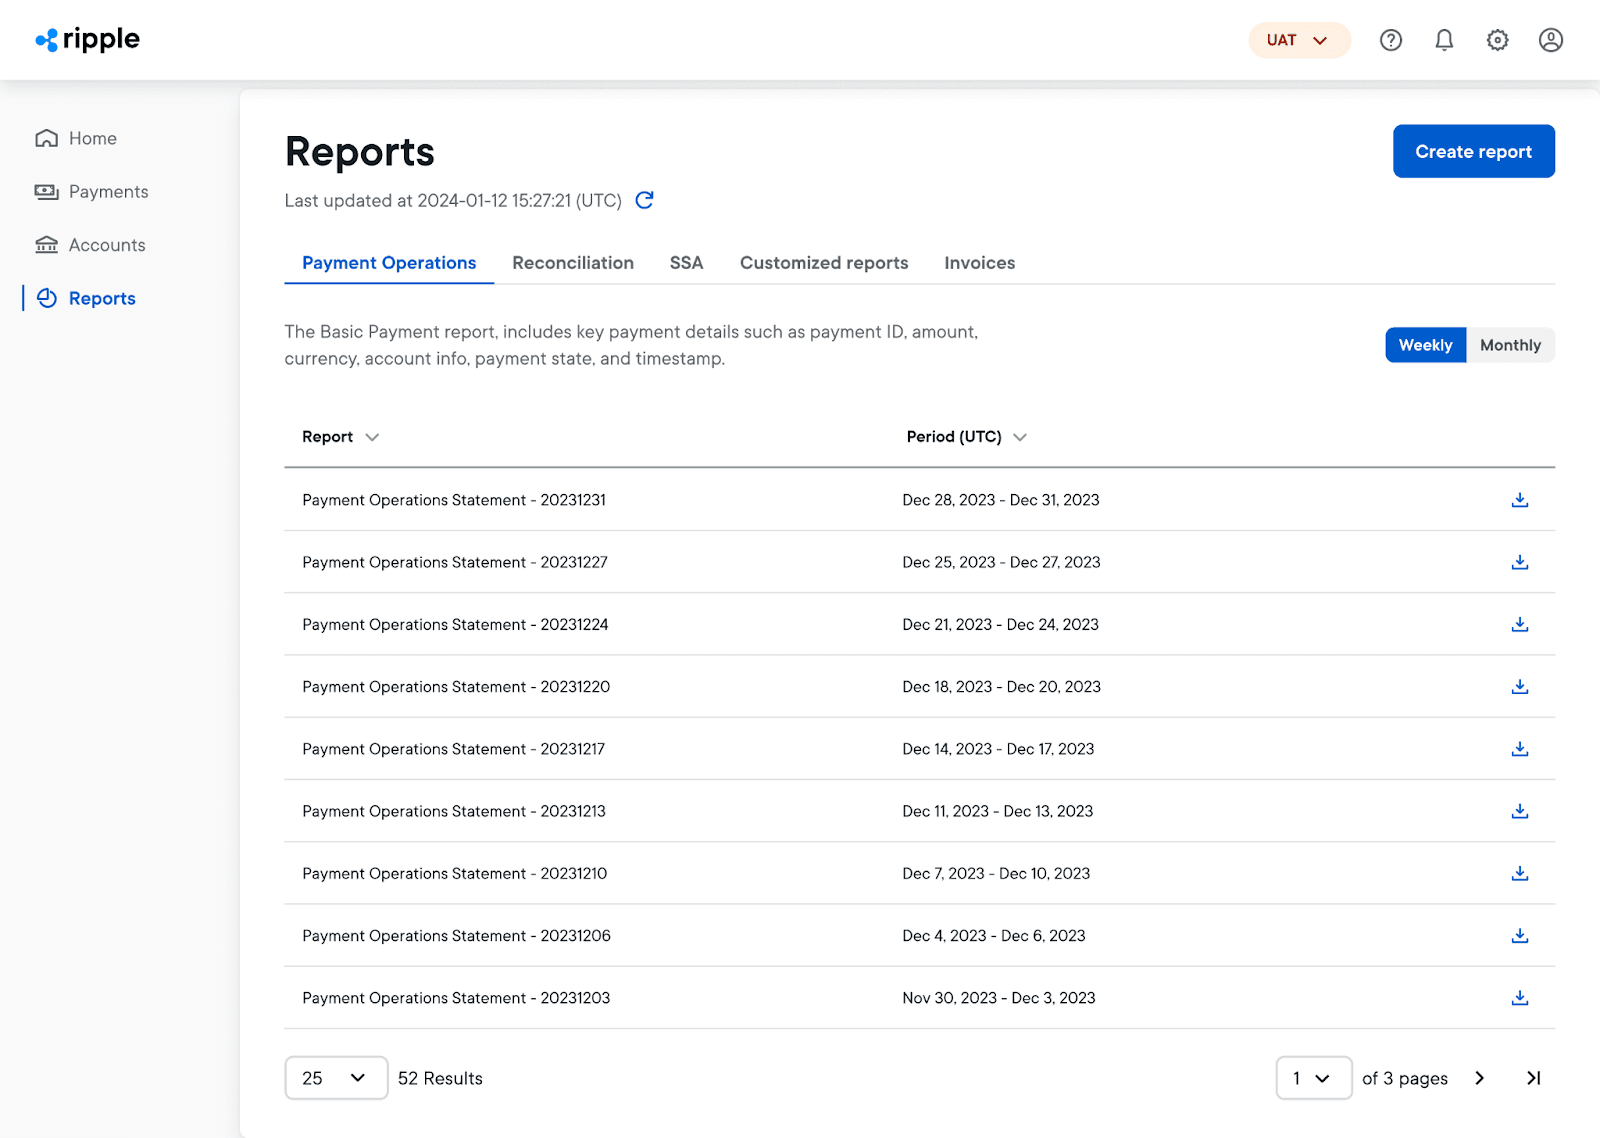
Task: Navigate to Accounts in the sidebar
Action: [106, 244]
